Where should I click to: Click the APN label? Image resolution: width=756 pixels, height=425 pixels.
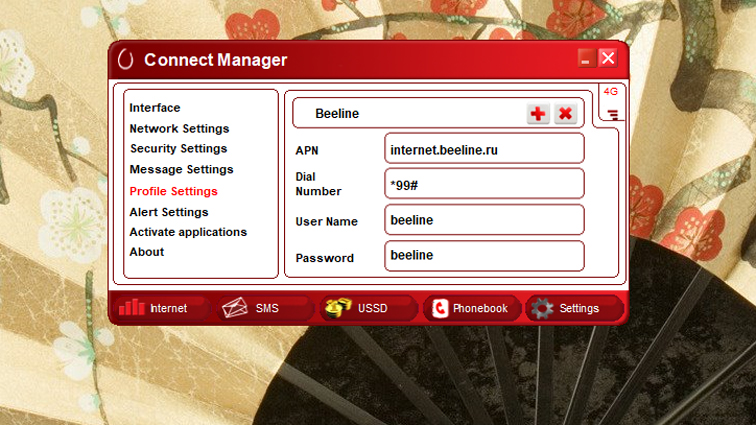coord(307,151)
